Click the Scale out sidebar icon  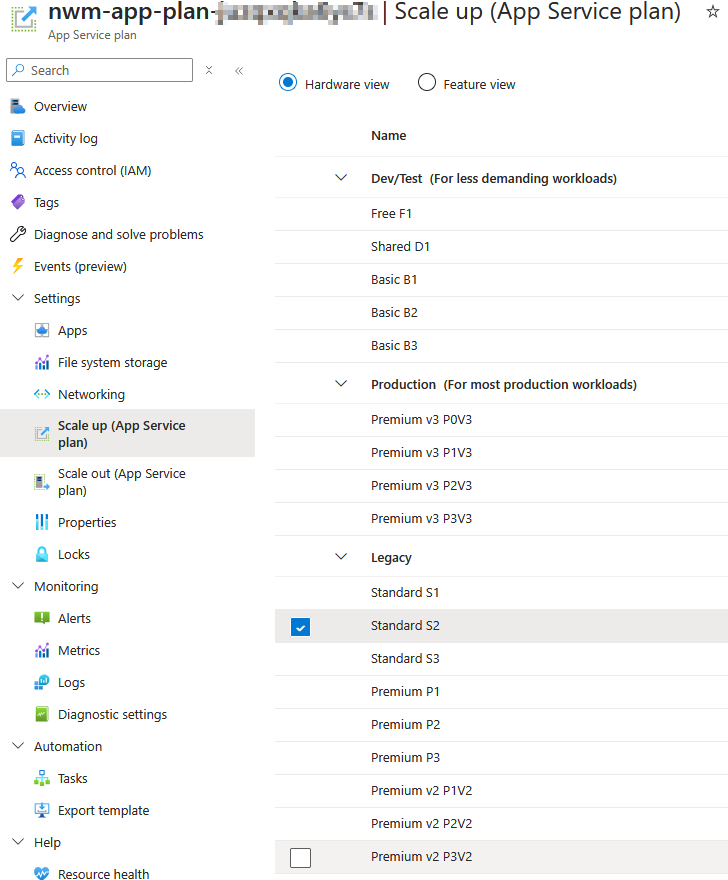42,482
